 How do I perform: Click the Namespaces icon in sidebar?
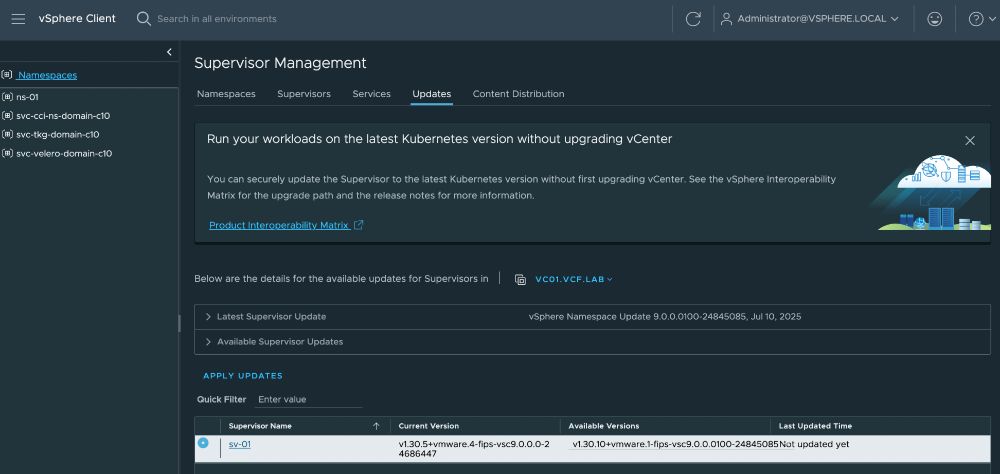pos(7,75)
